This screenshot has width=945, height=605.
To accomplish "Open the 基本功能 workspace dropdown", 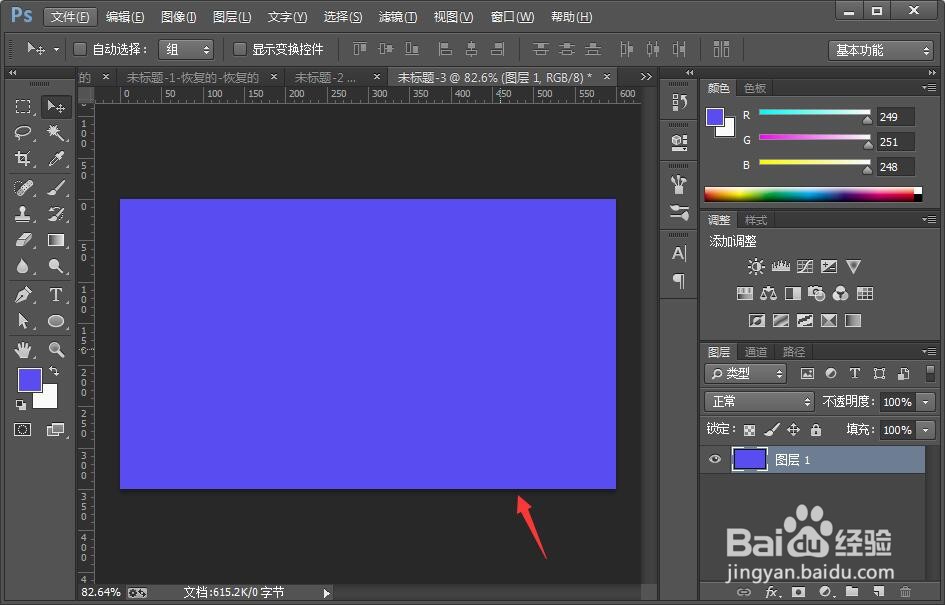I will click(881, 50).
